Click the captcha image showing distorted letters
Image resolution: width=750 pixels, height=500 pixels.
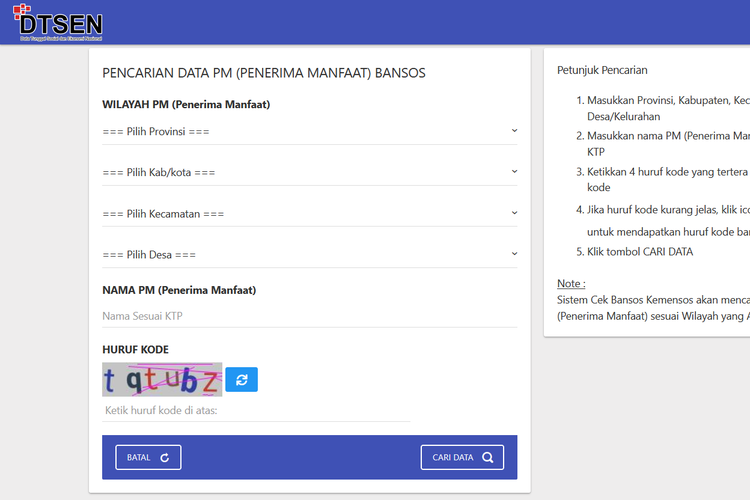tap(162, 379)
